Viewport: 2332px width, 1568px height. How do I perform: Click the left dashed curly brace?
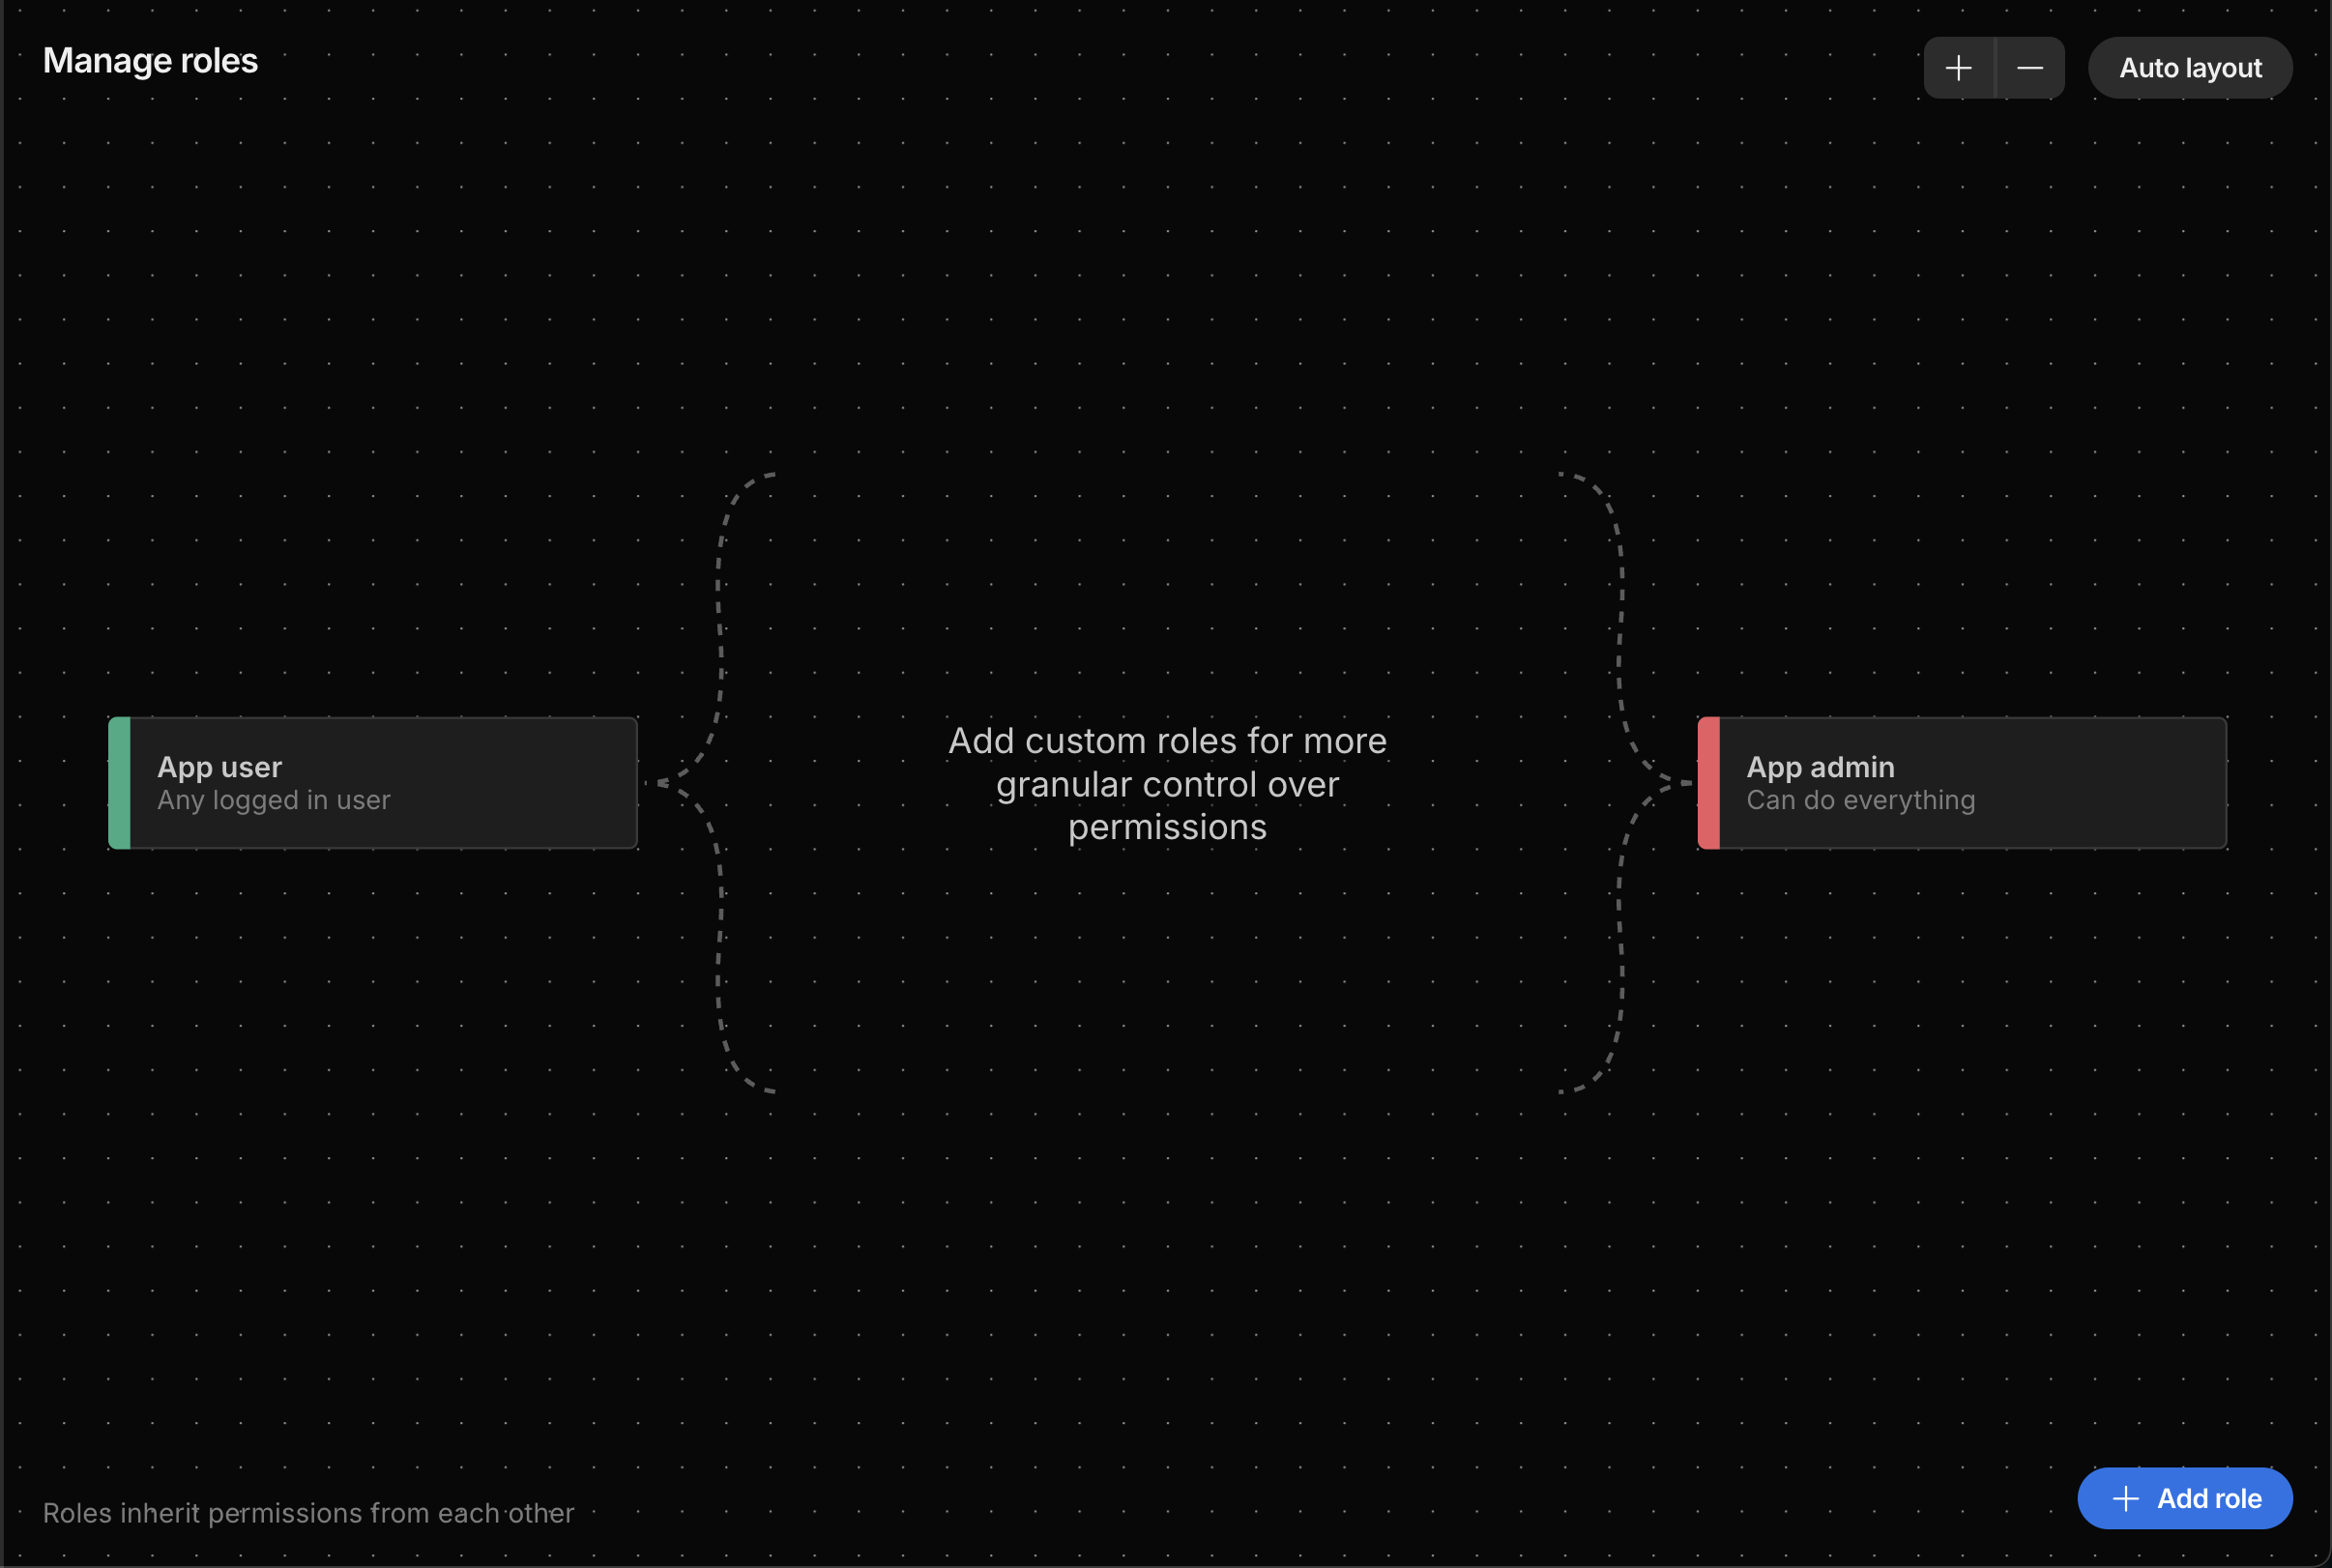(720, 620)
